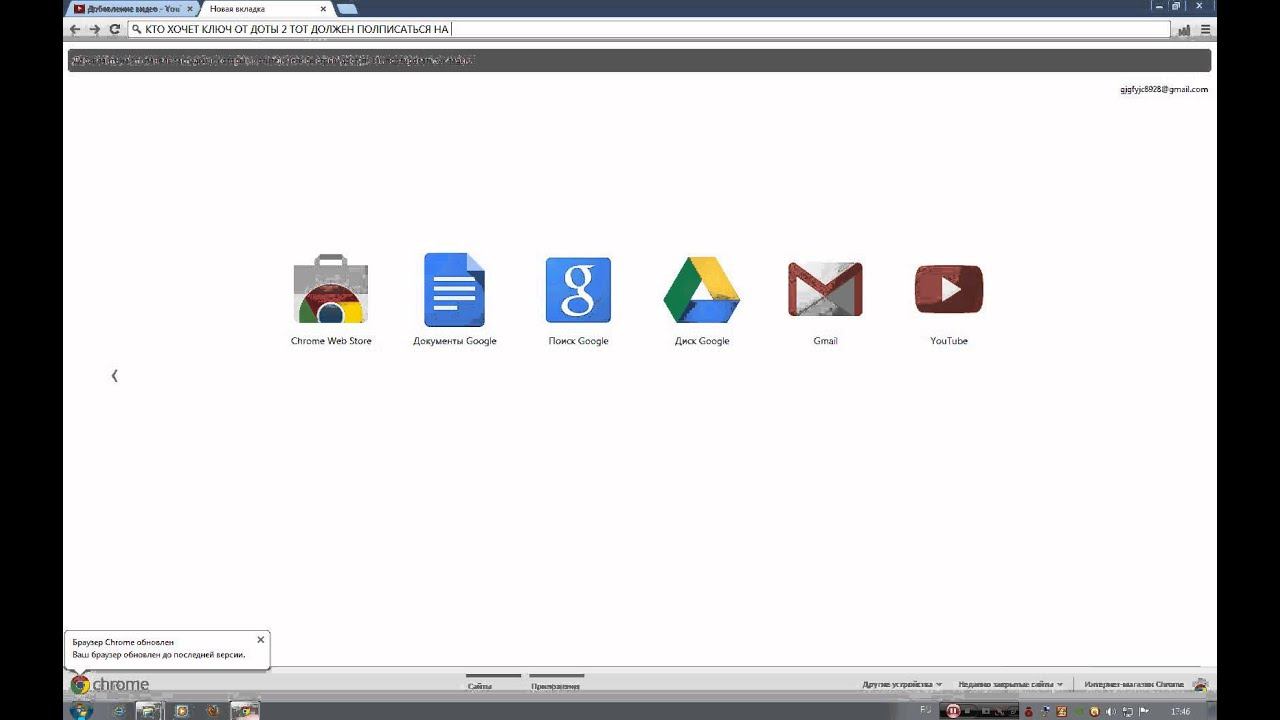This screenshot has height=720, width=1280.
Task: Click the language indicator in the taskbar
Action: (925, 710)
